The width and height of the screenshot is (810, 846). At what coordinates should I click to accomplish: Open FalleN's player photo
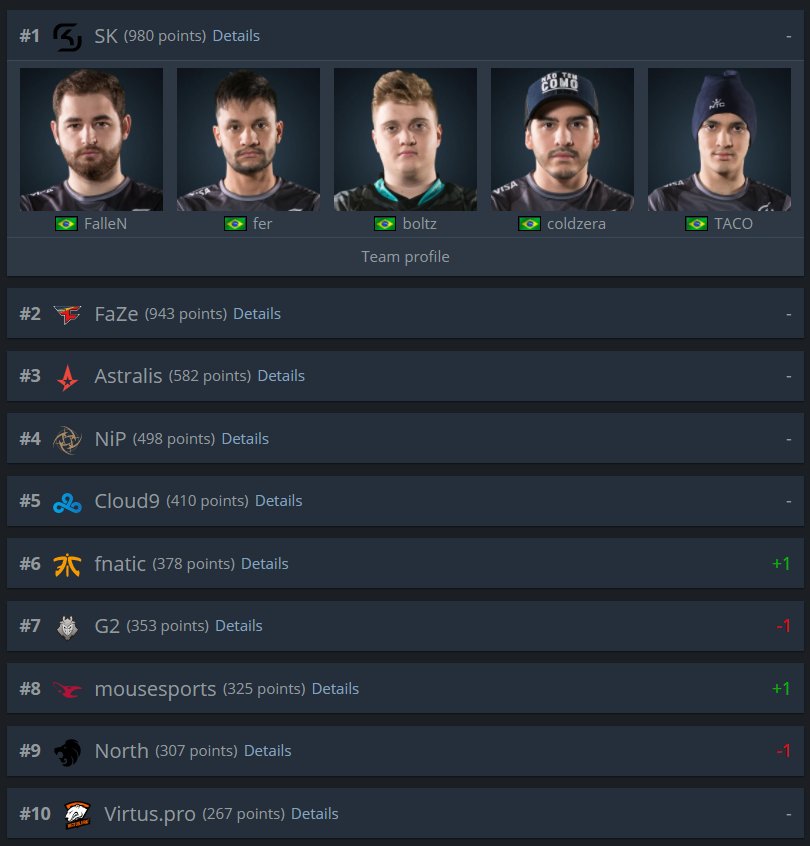coord(91,139)
